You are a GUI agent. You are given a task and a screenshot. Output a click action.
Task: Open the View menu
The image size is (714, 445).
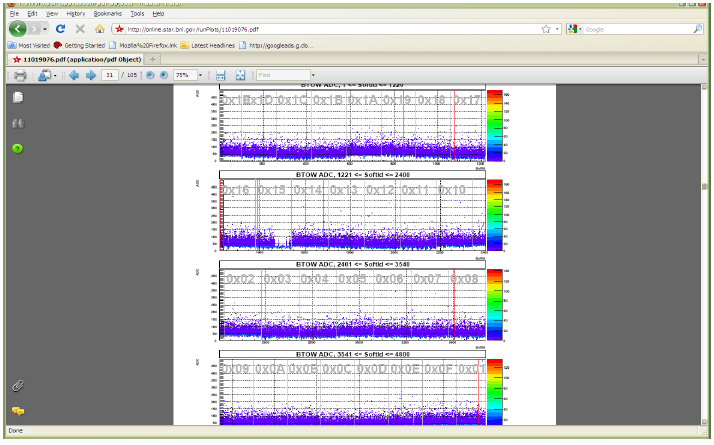point(52,14)
